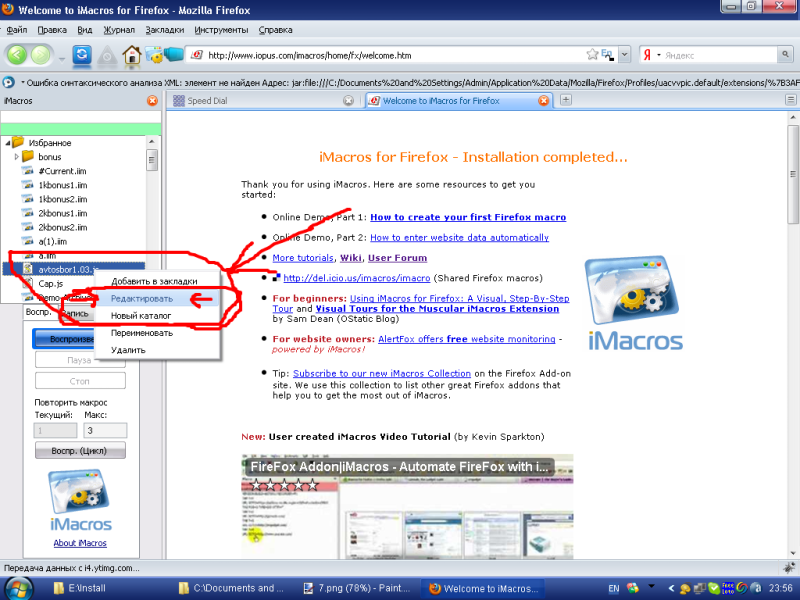Open the back/forward history dropdown arrow
This screenshot has height=600, width=800.
(62, 59)
